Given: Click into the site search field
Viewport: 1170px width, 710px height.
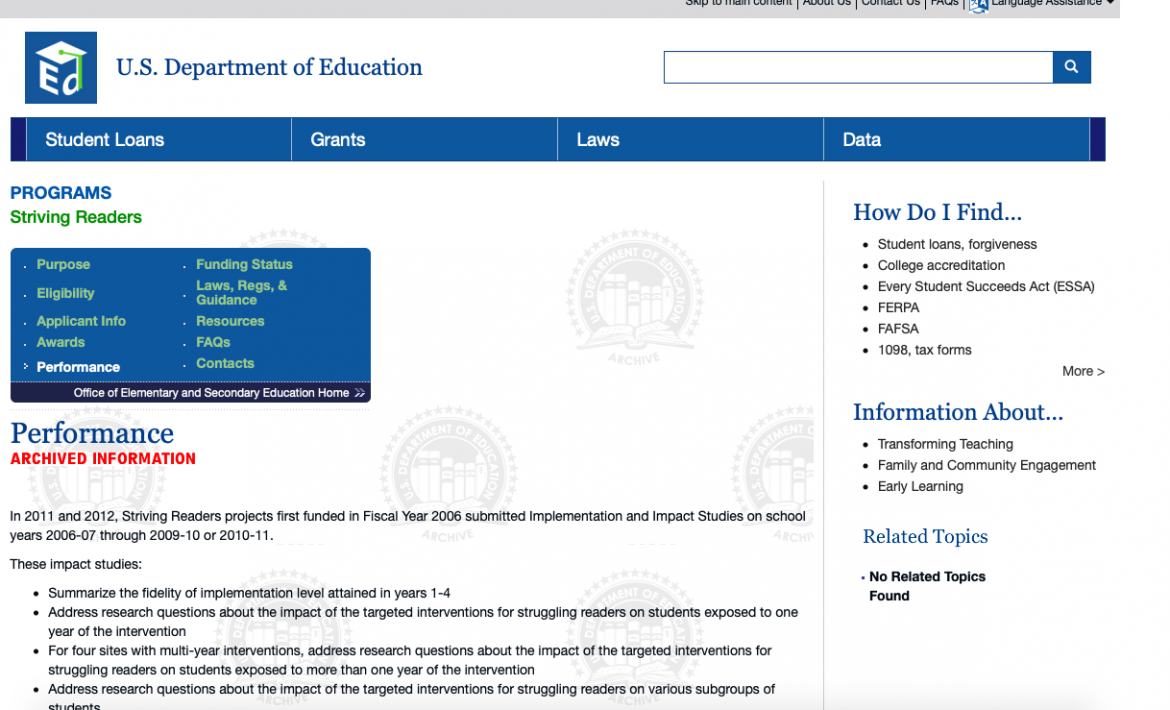Looking at the screenshot, I should pos(858,67).
